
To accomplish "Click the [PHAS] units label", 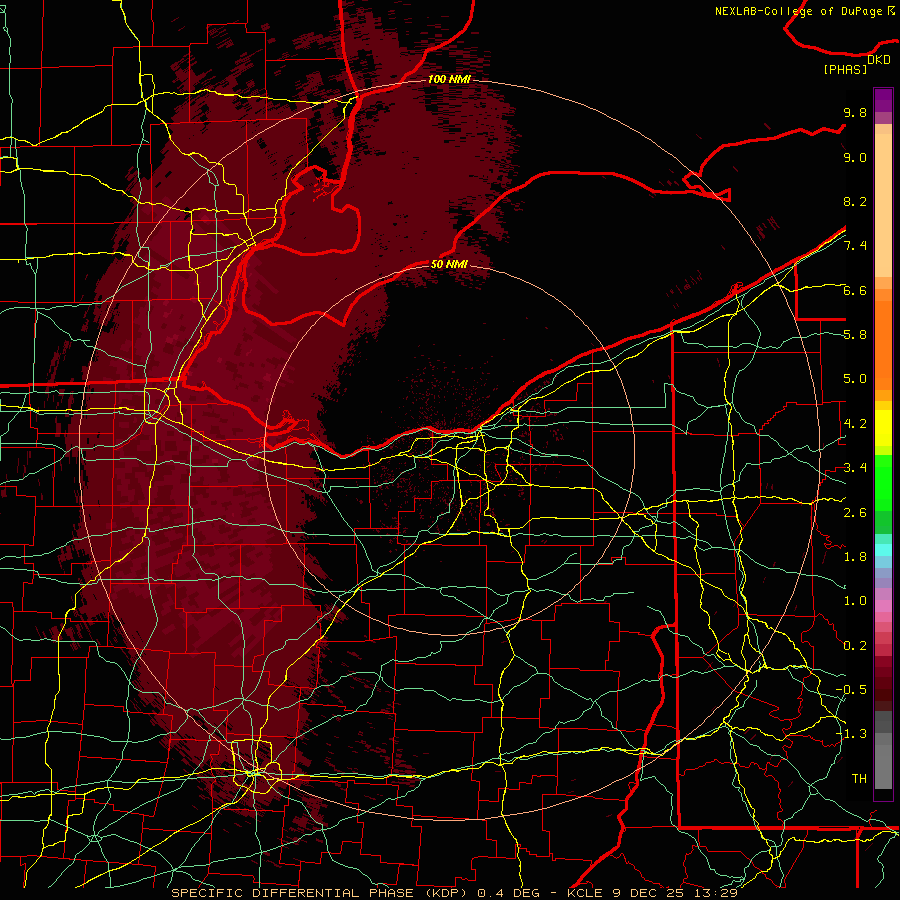I will pos(845,70).
